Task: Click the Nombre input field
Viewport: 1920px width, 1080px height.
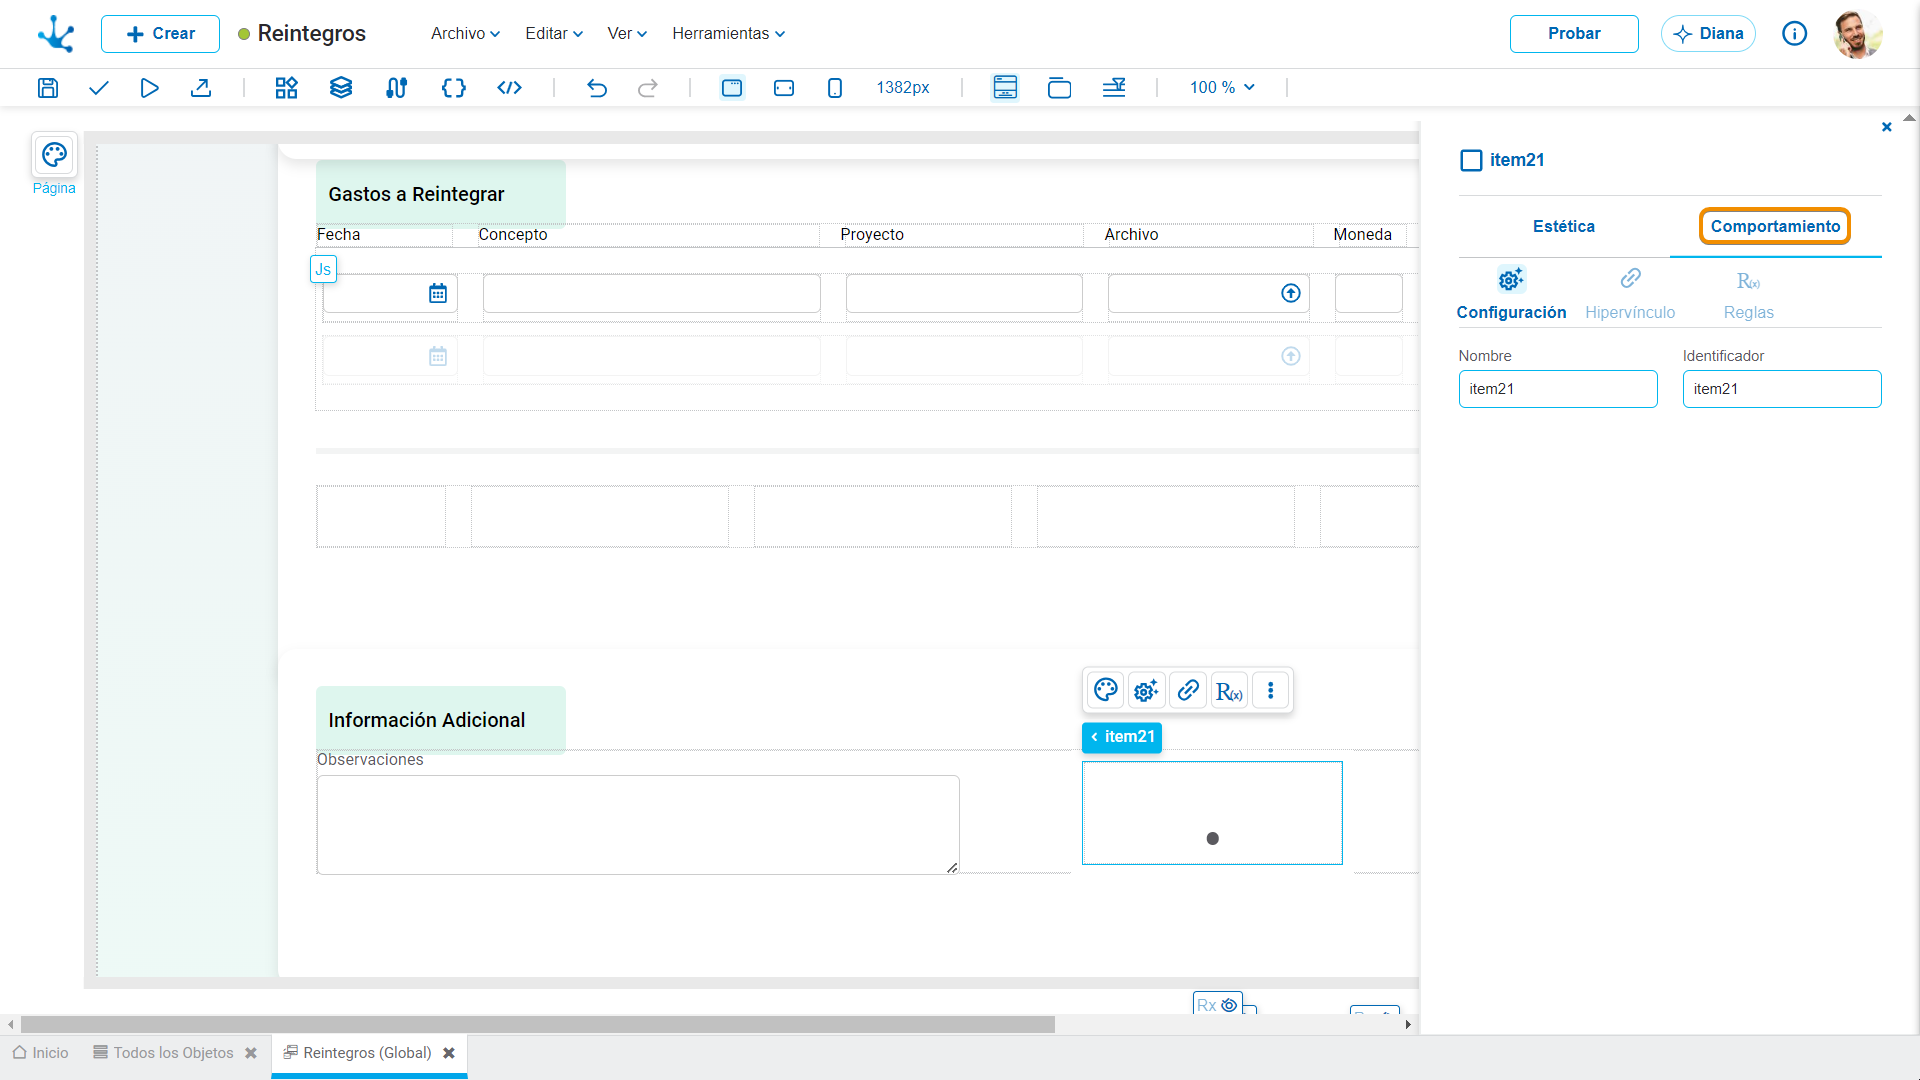Action: tap(1558, 389)
